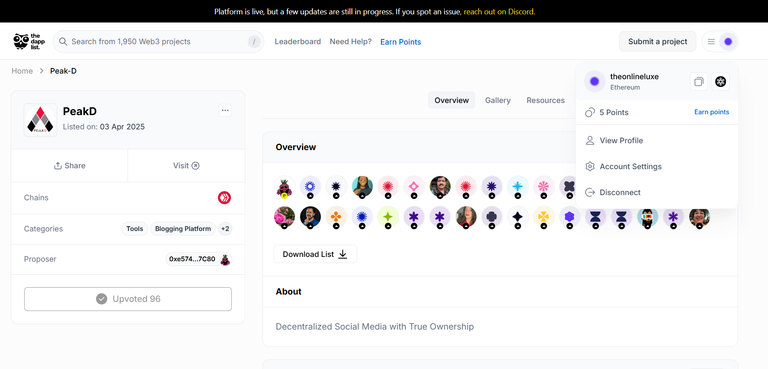
Task: Visit the PeakD website
Action: 186,166
